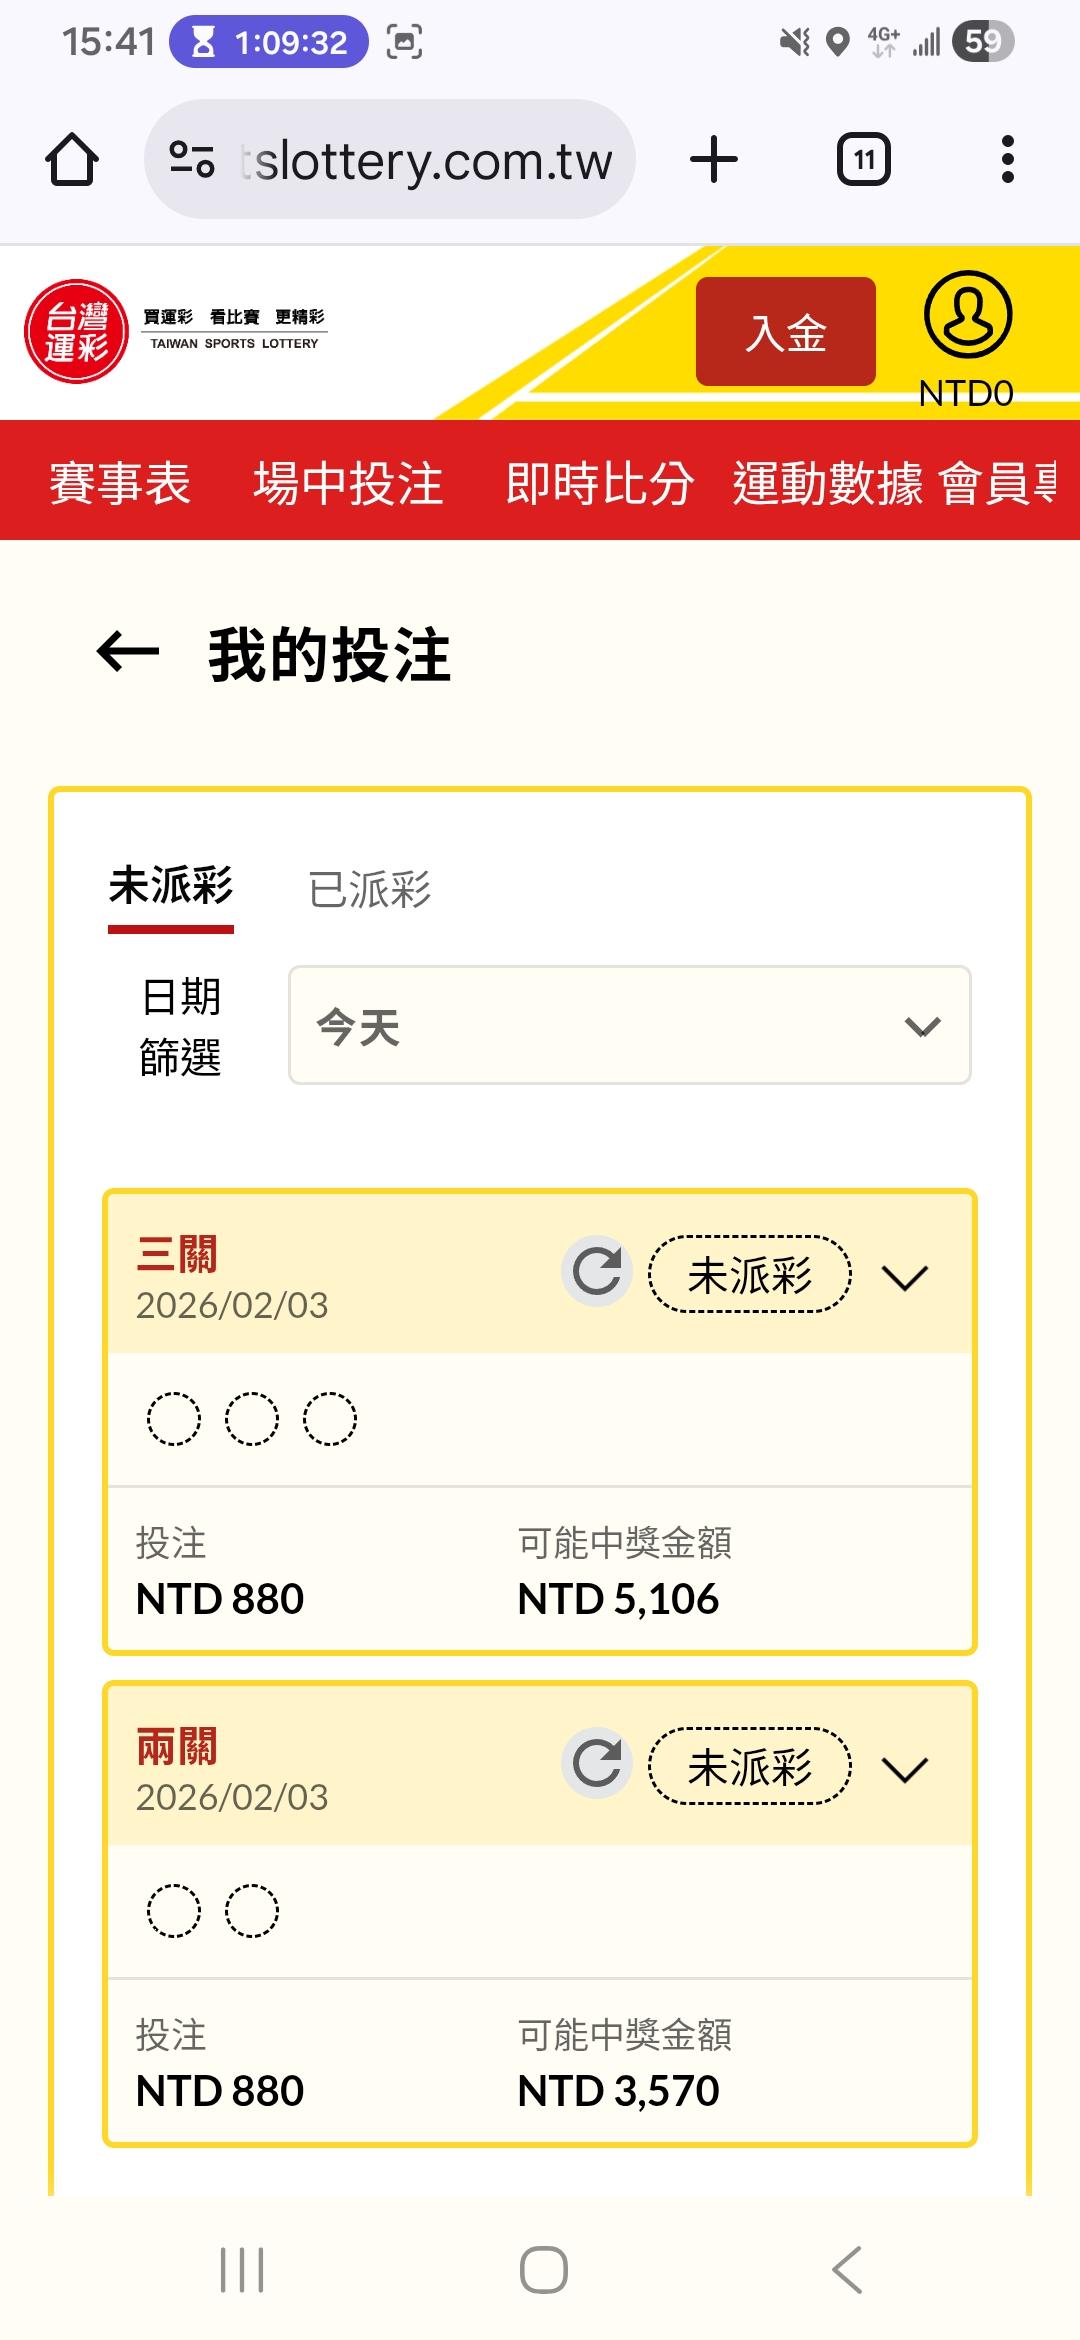This screenshot has width=1080, height=2340.
Task: Switch to the 已派彩 tab
Action: point(369,889)
